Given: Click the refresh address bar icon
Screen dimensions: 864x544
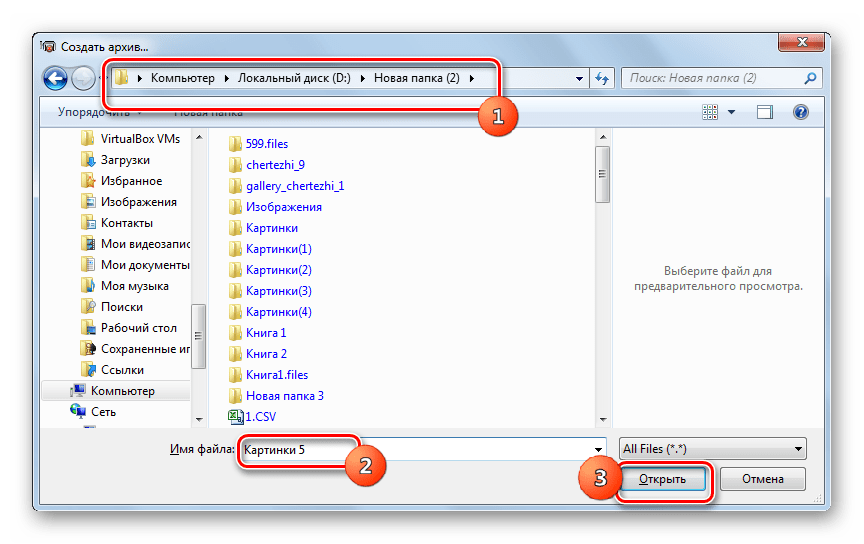Looking at the screenshot, I should click(602, 78).
